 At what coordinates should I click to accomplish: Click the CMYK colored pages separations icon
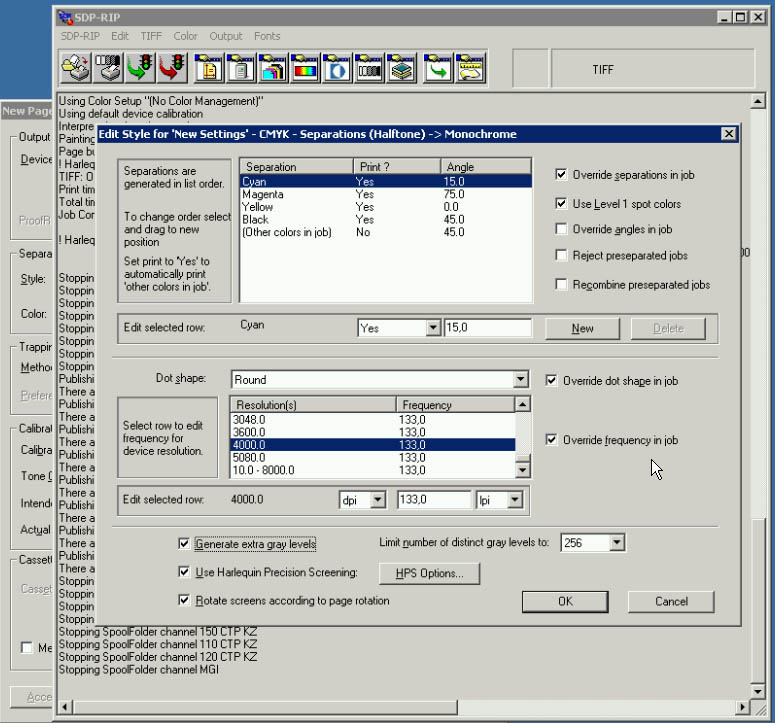pos(273,68)
